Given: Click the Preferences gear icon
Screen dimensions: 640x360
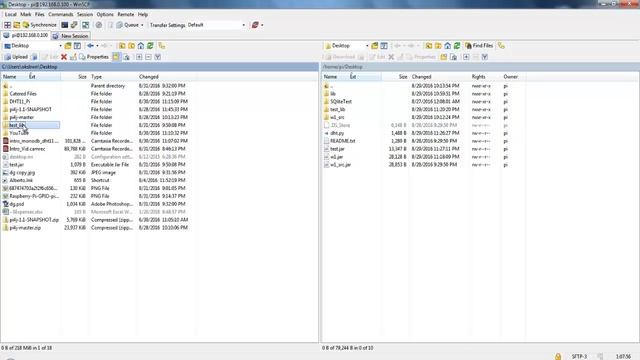Looking at the screenshot, I should (x=98, y=25).
